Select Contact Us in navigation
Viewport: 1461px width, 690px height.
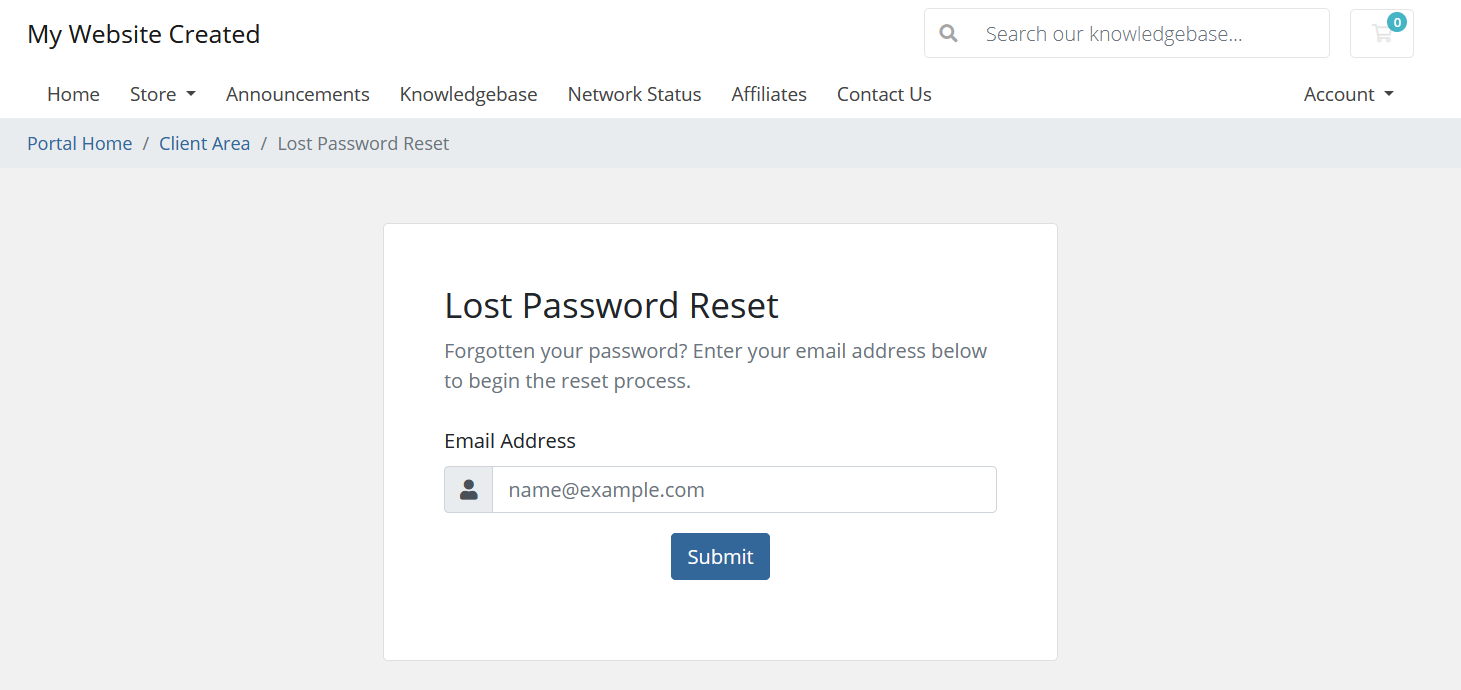[x=884, y=94]
